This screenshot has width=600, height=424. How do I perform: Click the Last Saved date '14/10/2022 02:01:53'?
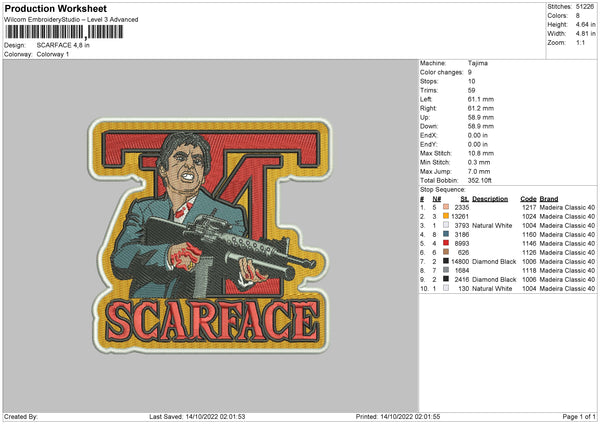click(215, 417)
